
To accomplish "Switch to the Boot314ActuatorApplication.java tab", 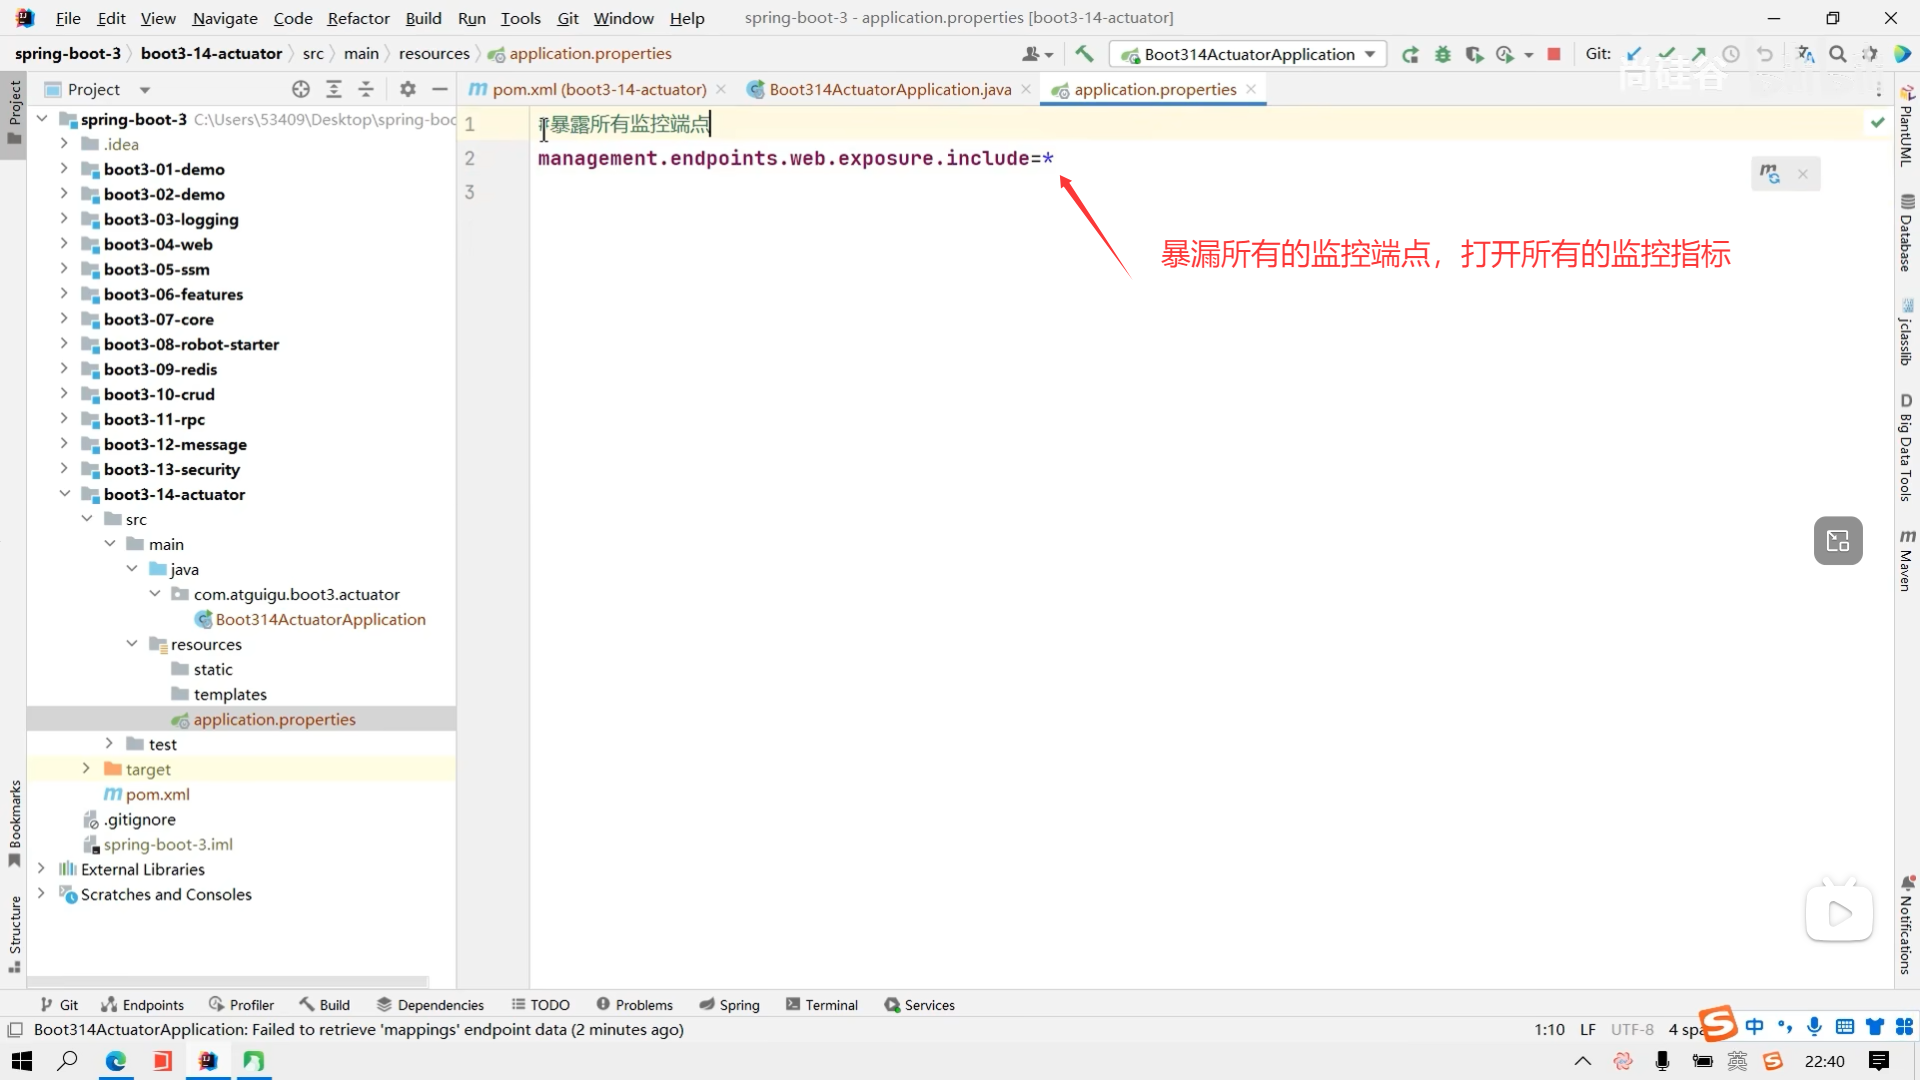I will (x=889, y=89).
